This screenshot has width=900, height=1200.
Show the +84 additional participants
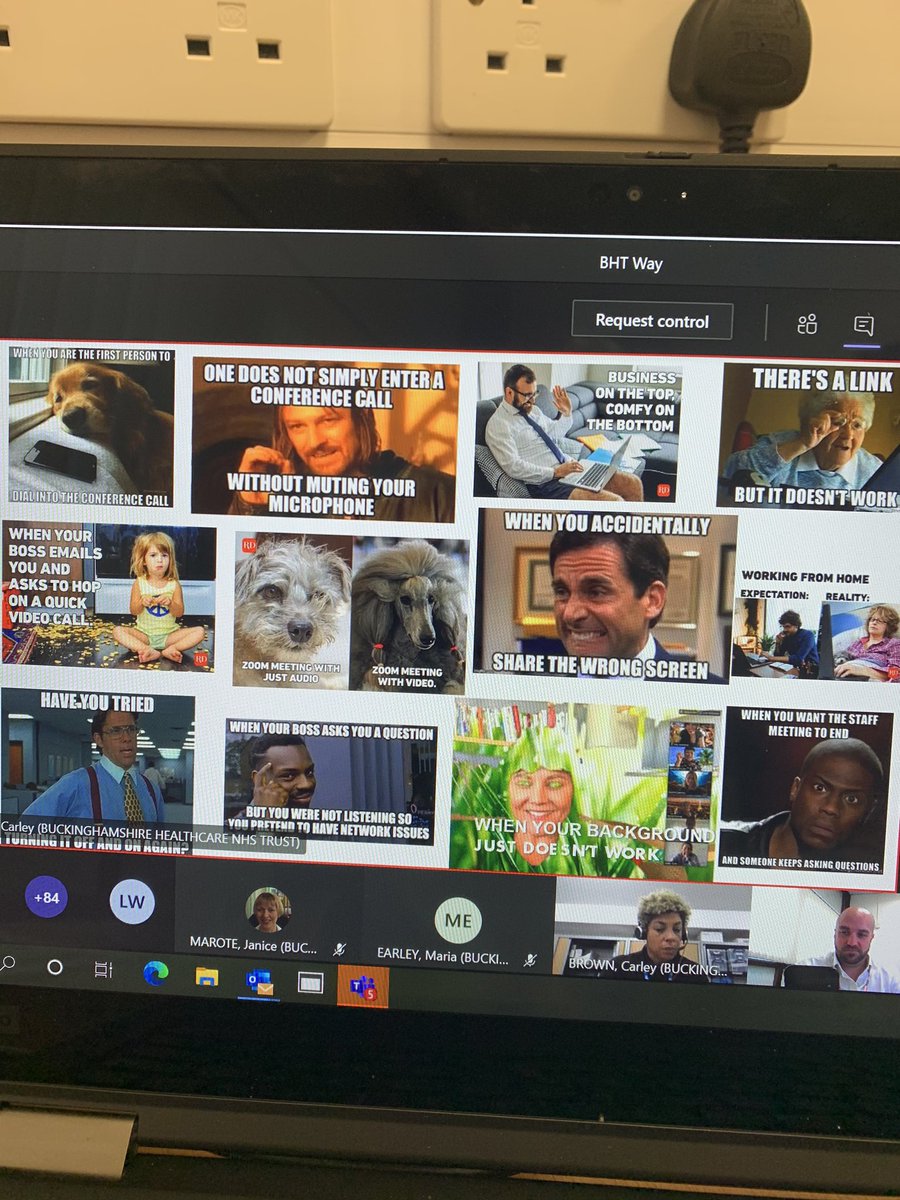(x=46, y=897)
